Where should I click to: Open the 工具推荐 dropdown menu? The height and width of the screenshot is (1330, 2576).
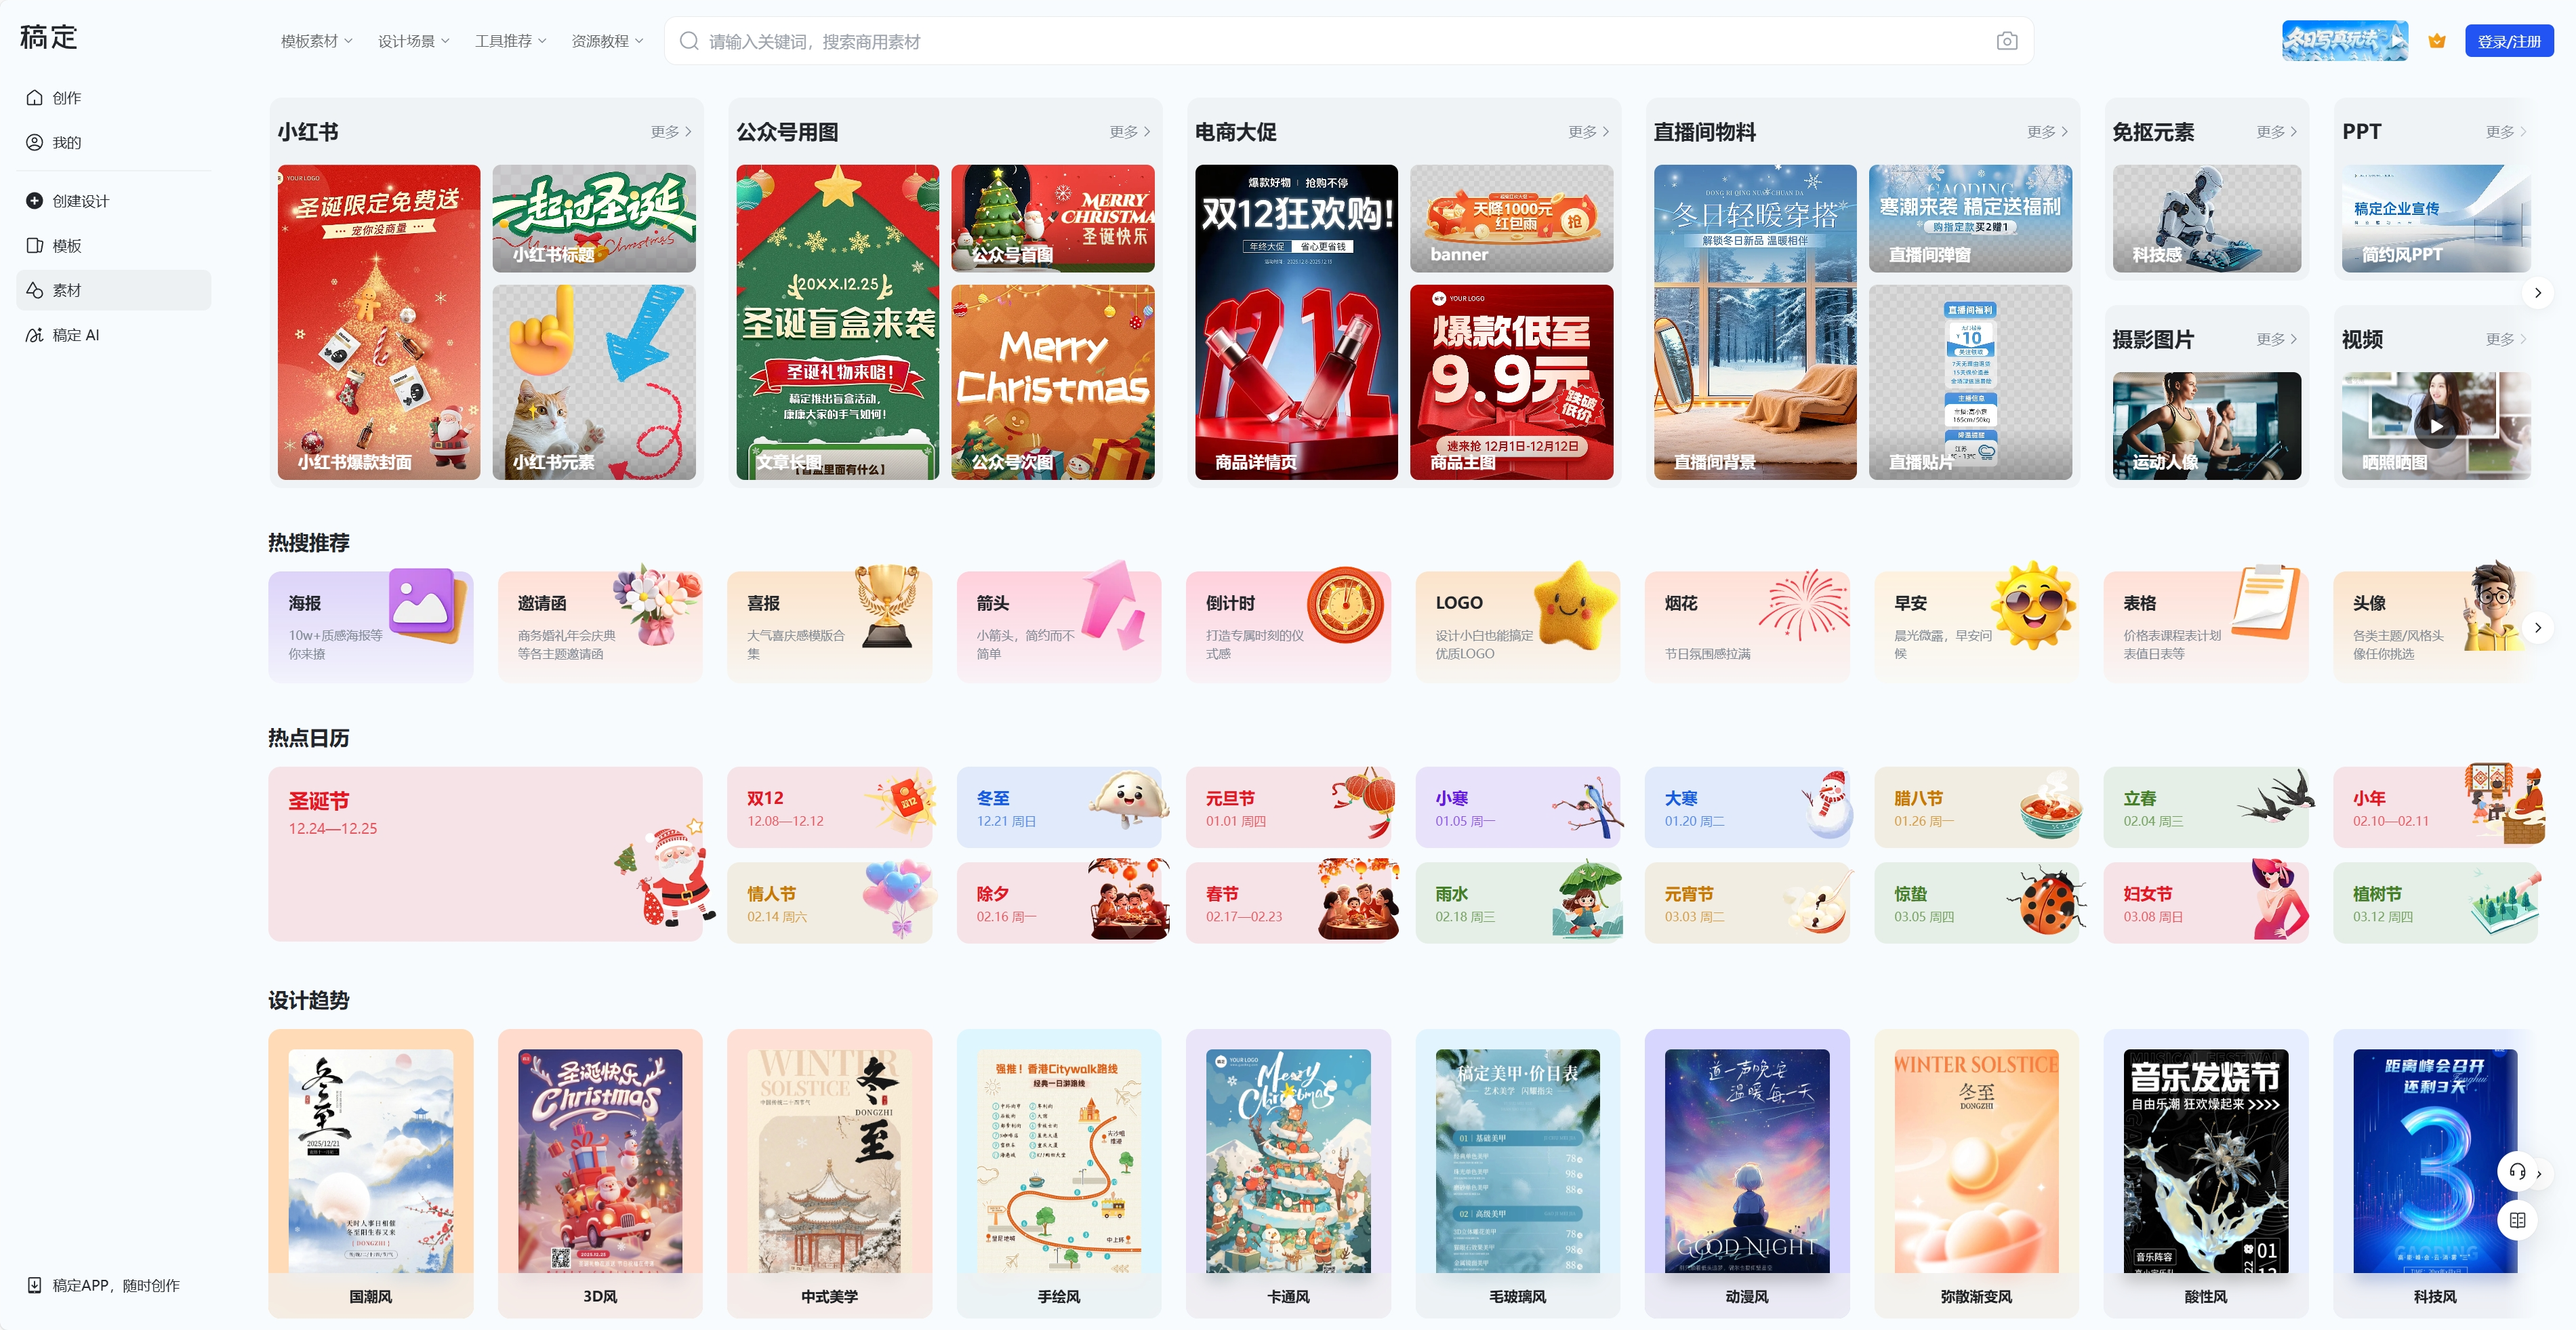[x=510, y=41]
